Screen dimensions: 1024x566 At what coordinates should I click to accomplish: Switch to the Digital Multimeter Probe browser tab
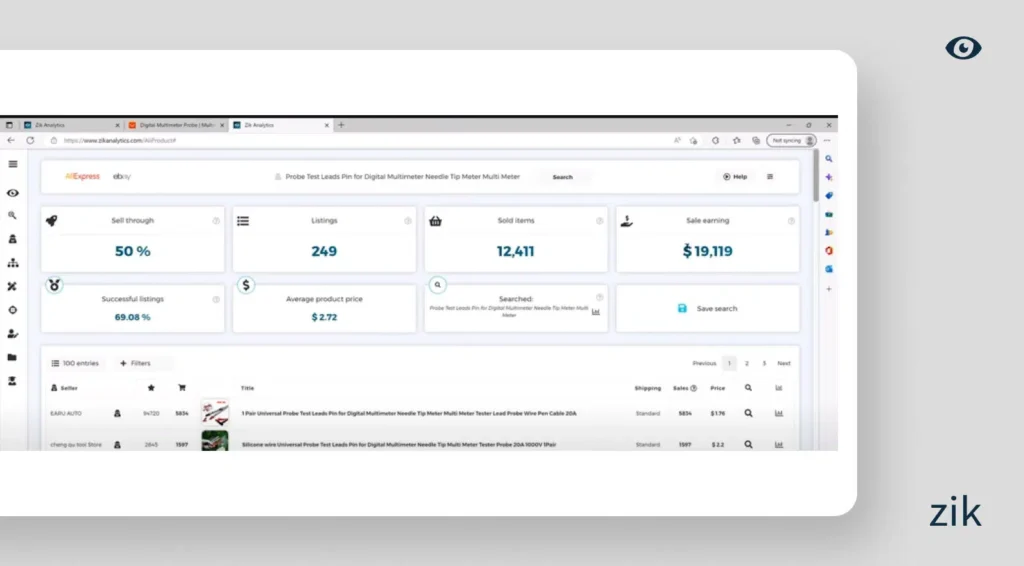(175, 125)
